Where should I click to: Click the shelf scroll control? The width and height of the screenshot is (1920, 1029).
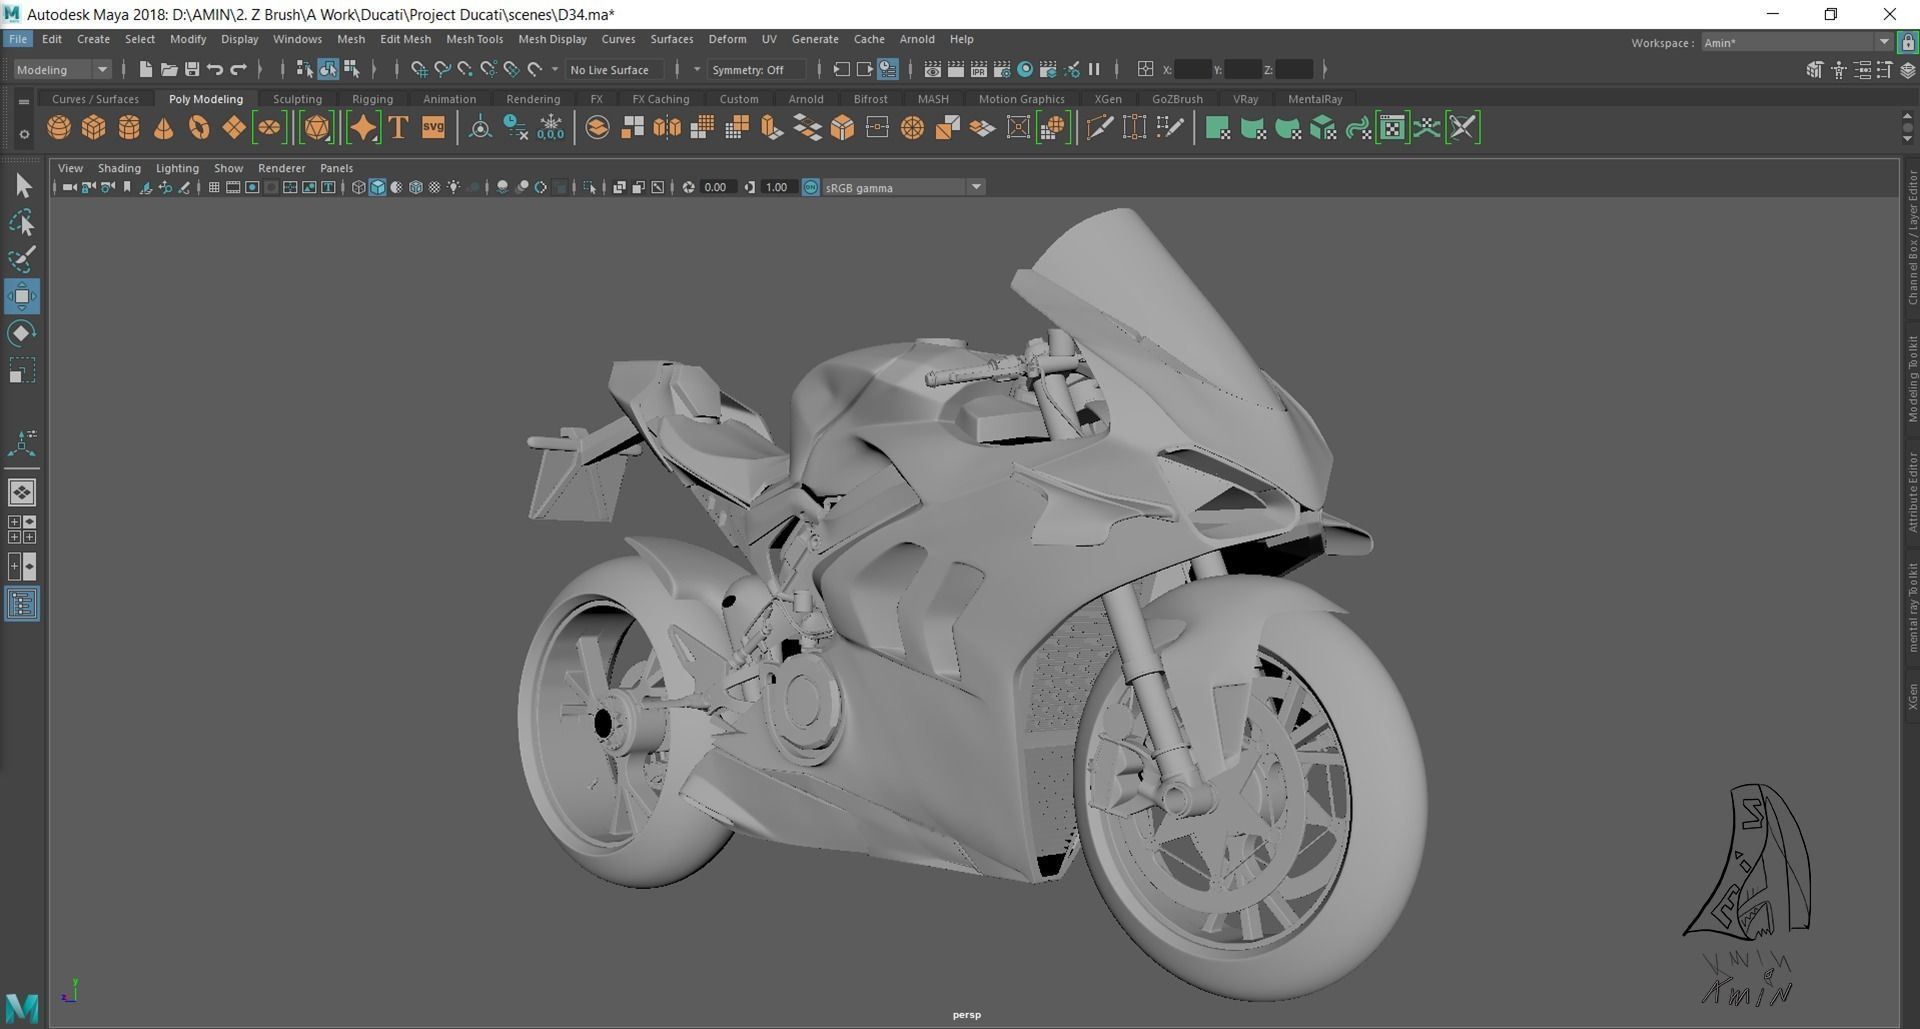[x=1906, y=127]
